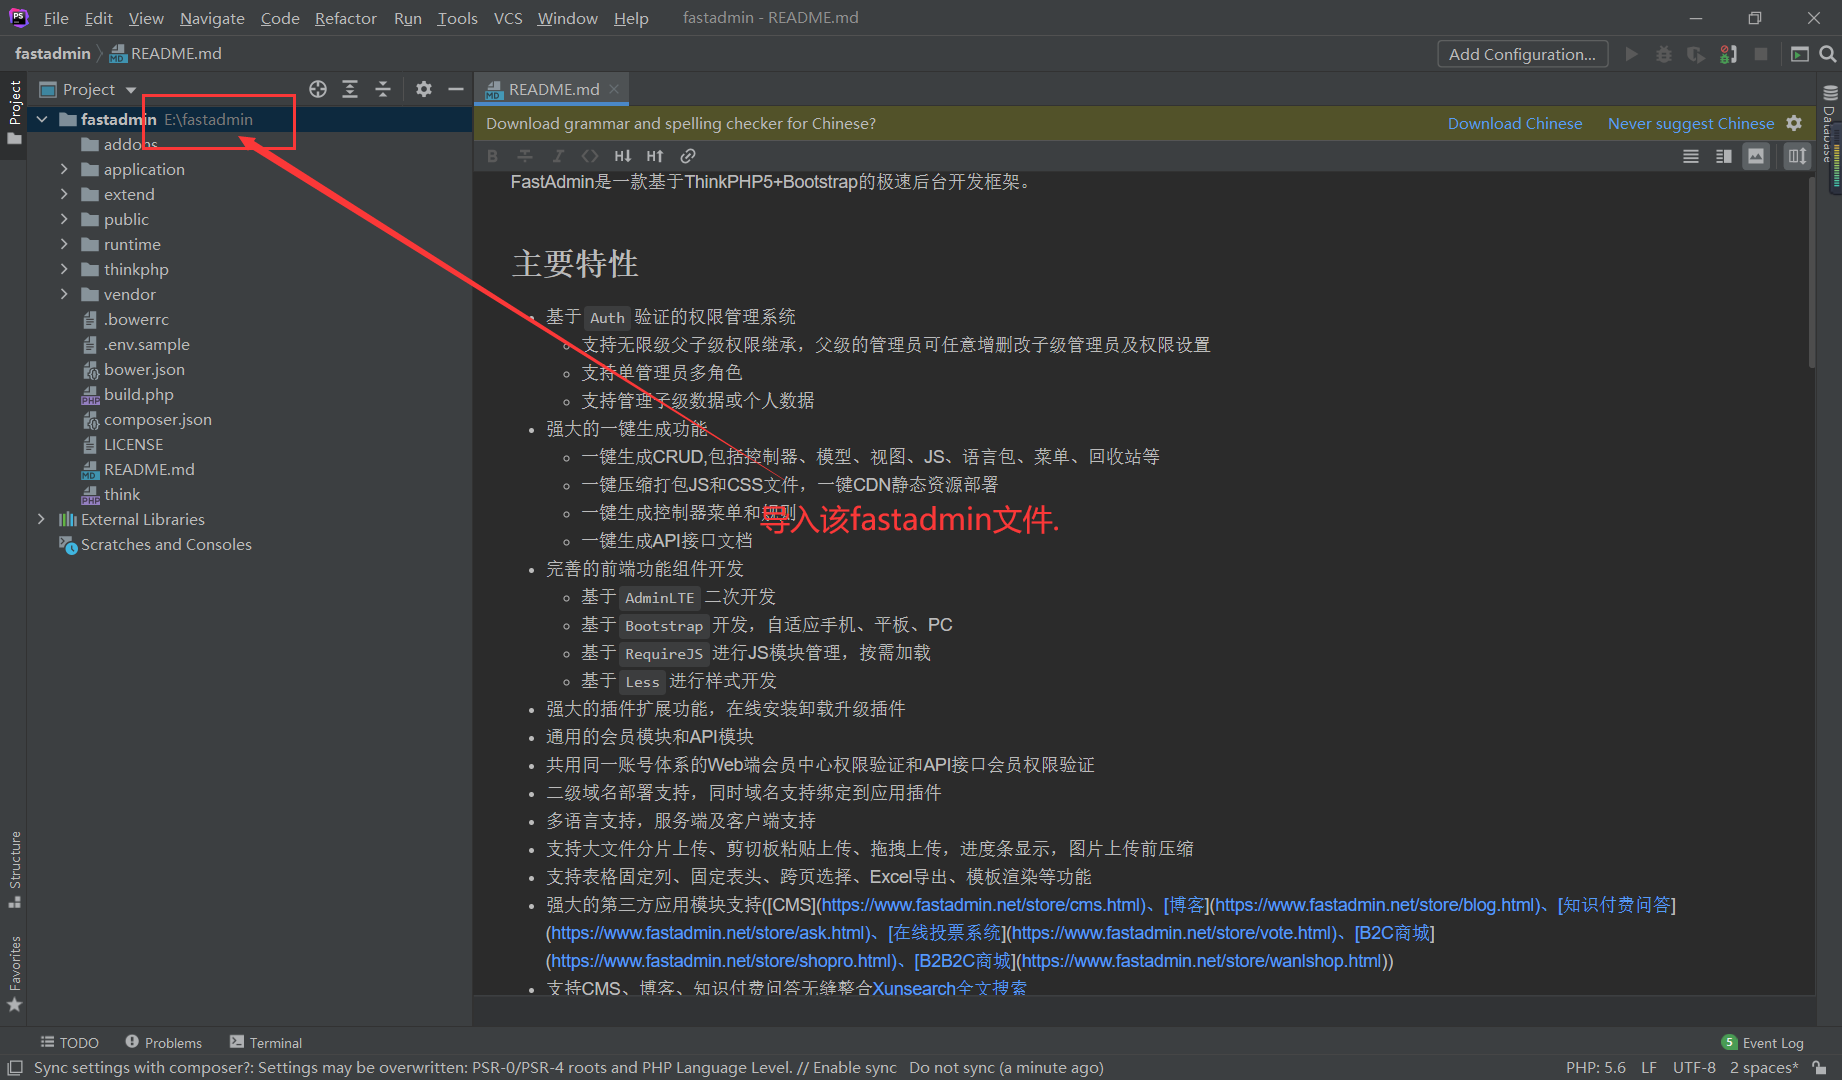Hide the Project tool window

(x=456, y=89)
